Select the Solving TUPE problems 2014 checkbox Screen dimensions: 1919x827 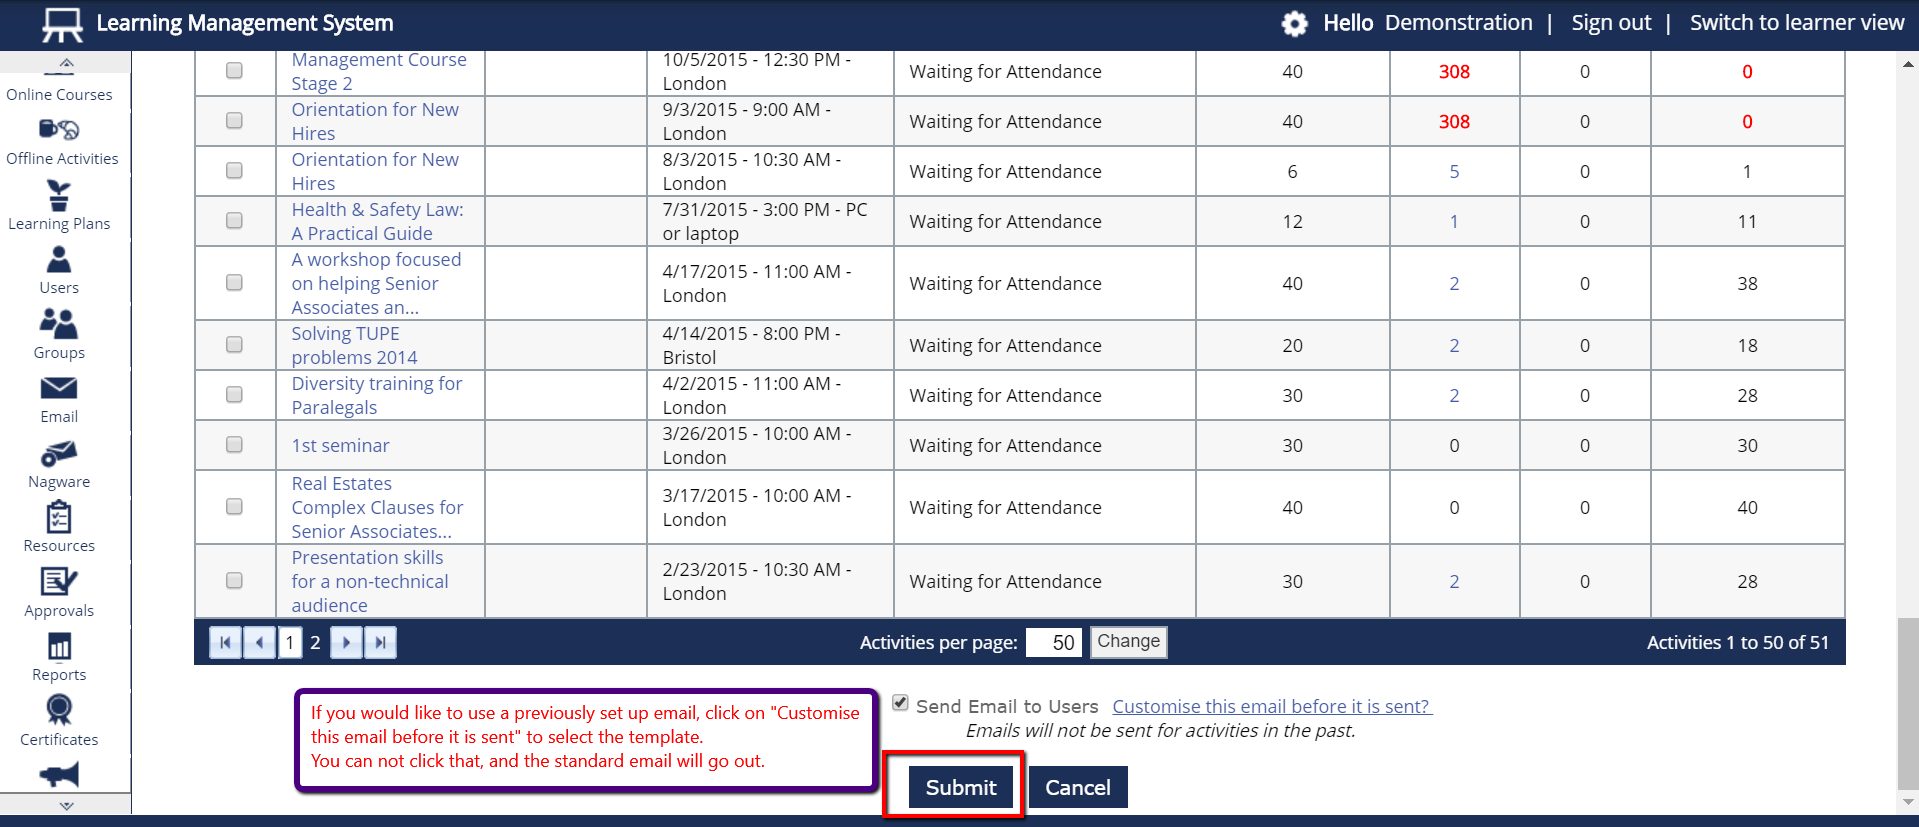click(x=234, y=345)
